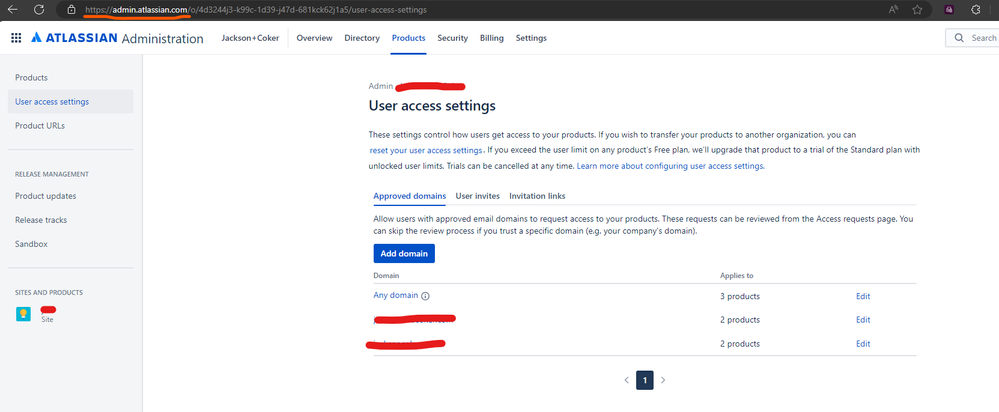
Task: Open Products in the left sidebar
Action: (x=31, y=78)
